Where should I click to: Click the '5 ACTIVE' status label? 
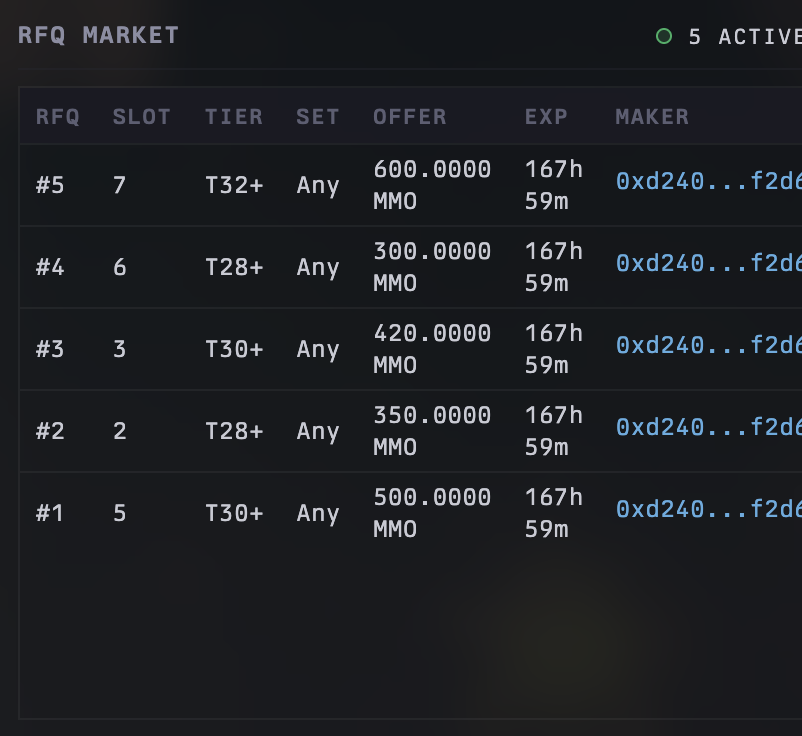[745, 37]
